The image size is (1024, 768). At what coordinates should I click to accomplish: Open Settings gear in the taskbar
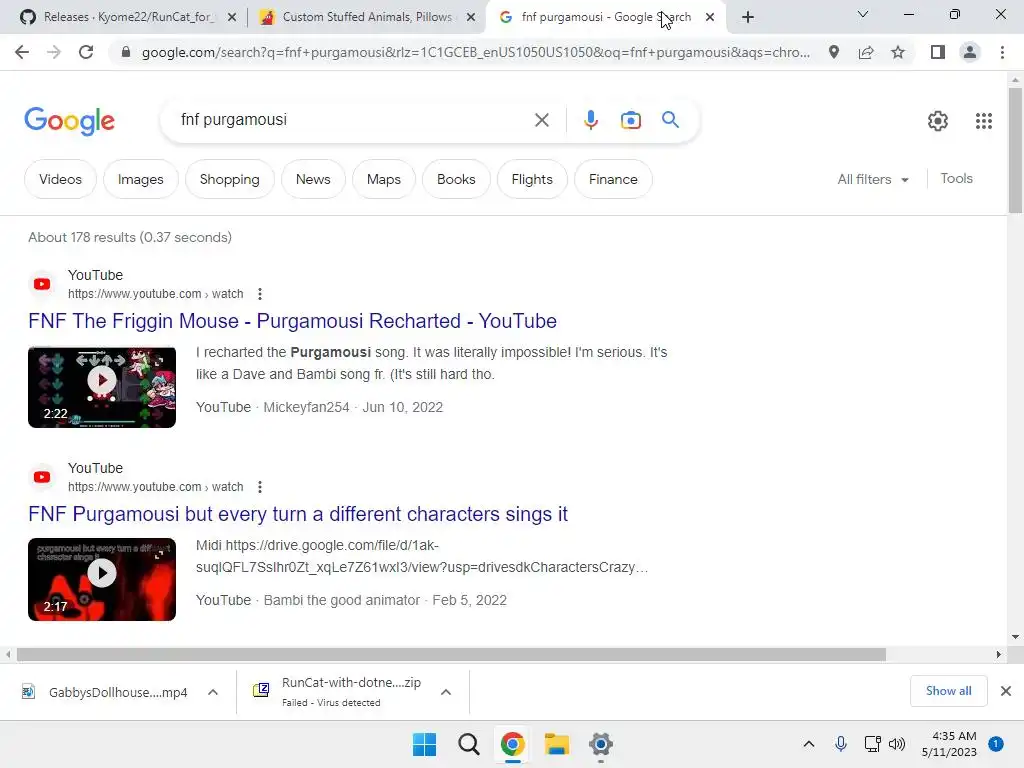point(600,744)
